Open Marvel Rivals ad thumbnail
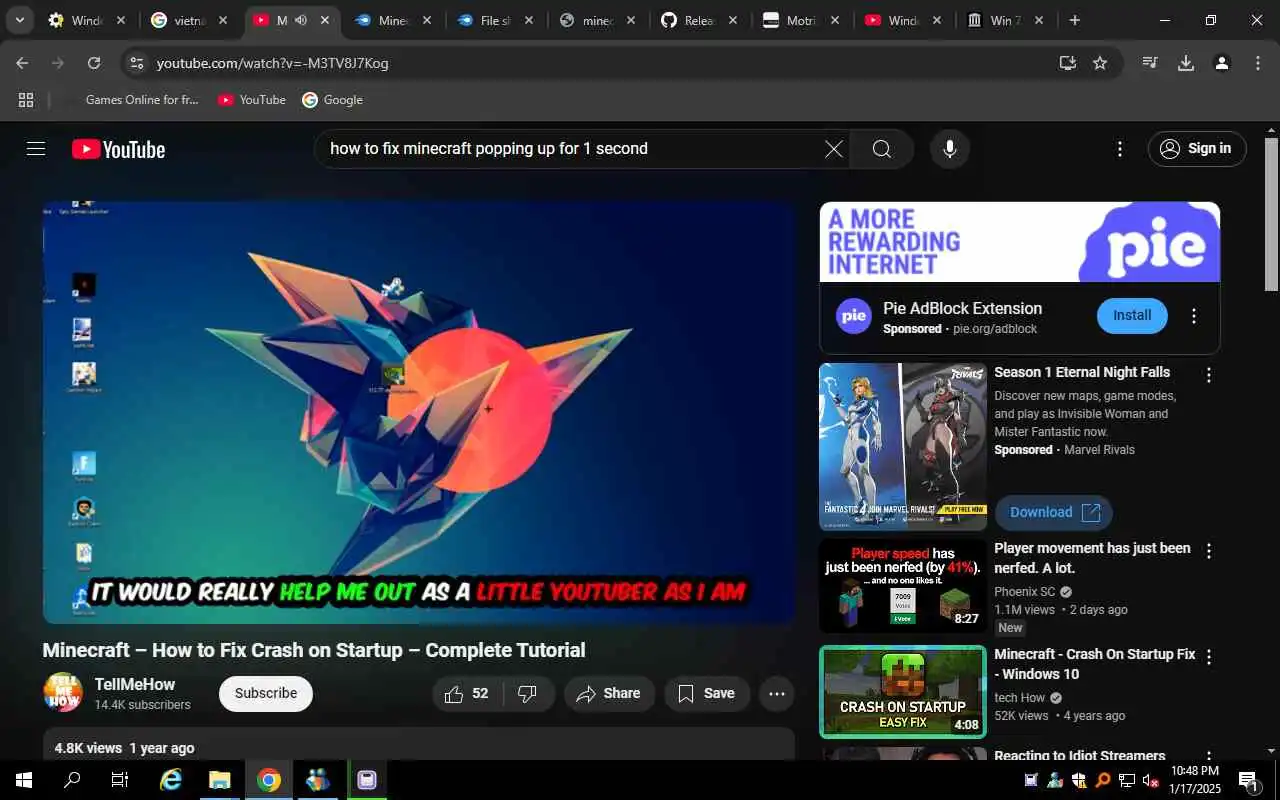This screenshot has width=1280, height=800. point(903,446)
